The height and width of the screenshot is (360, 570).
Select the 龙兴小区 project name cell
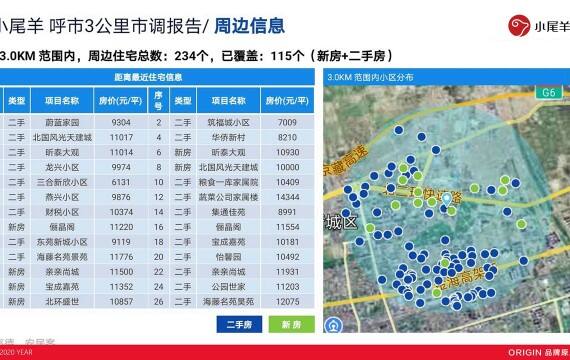[x=62, y=167]
